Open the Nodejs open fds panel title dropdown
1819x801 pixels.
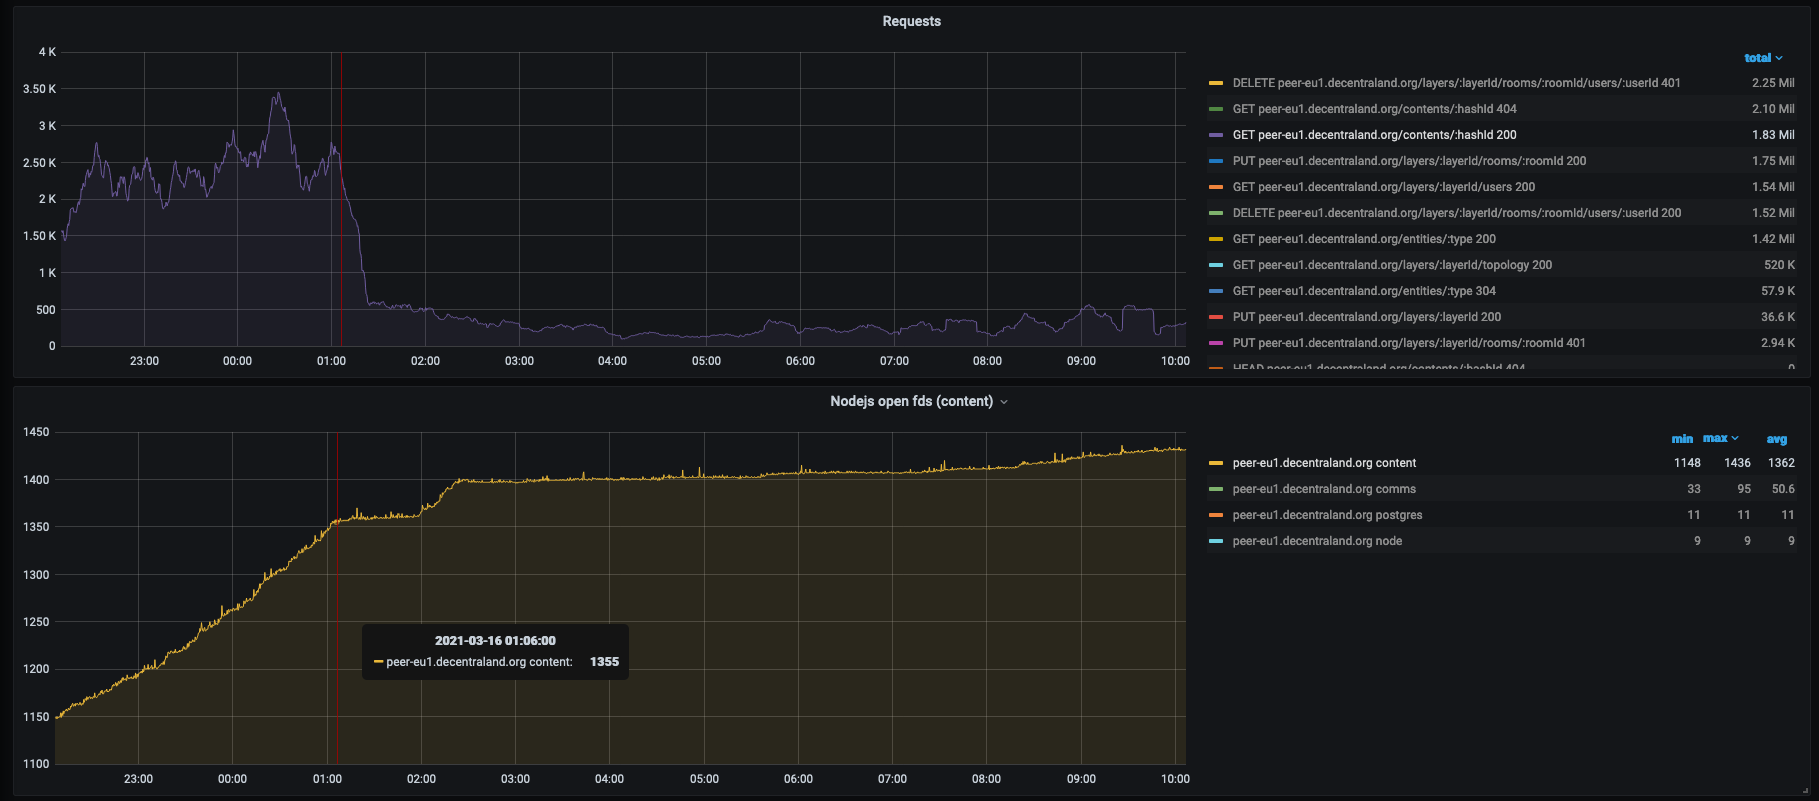pos(919,401)
